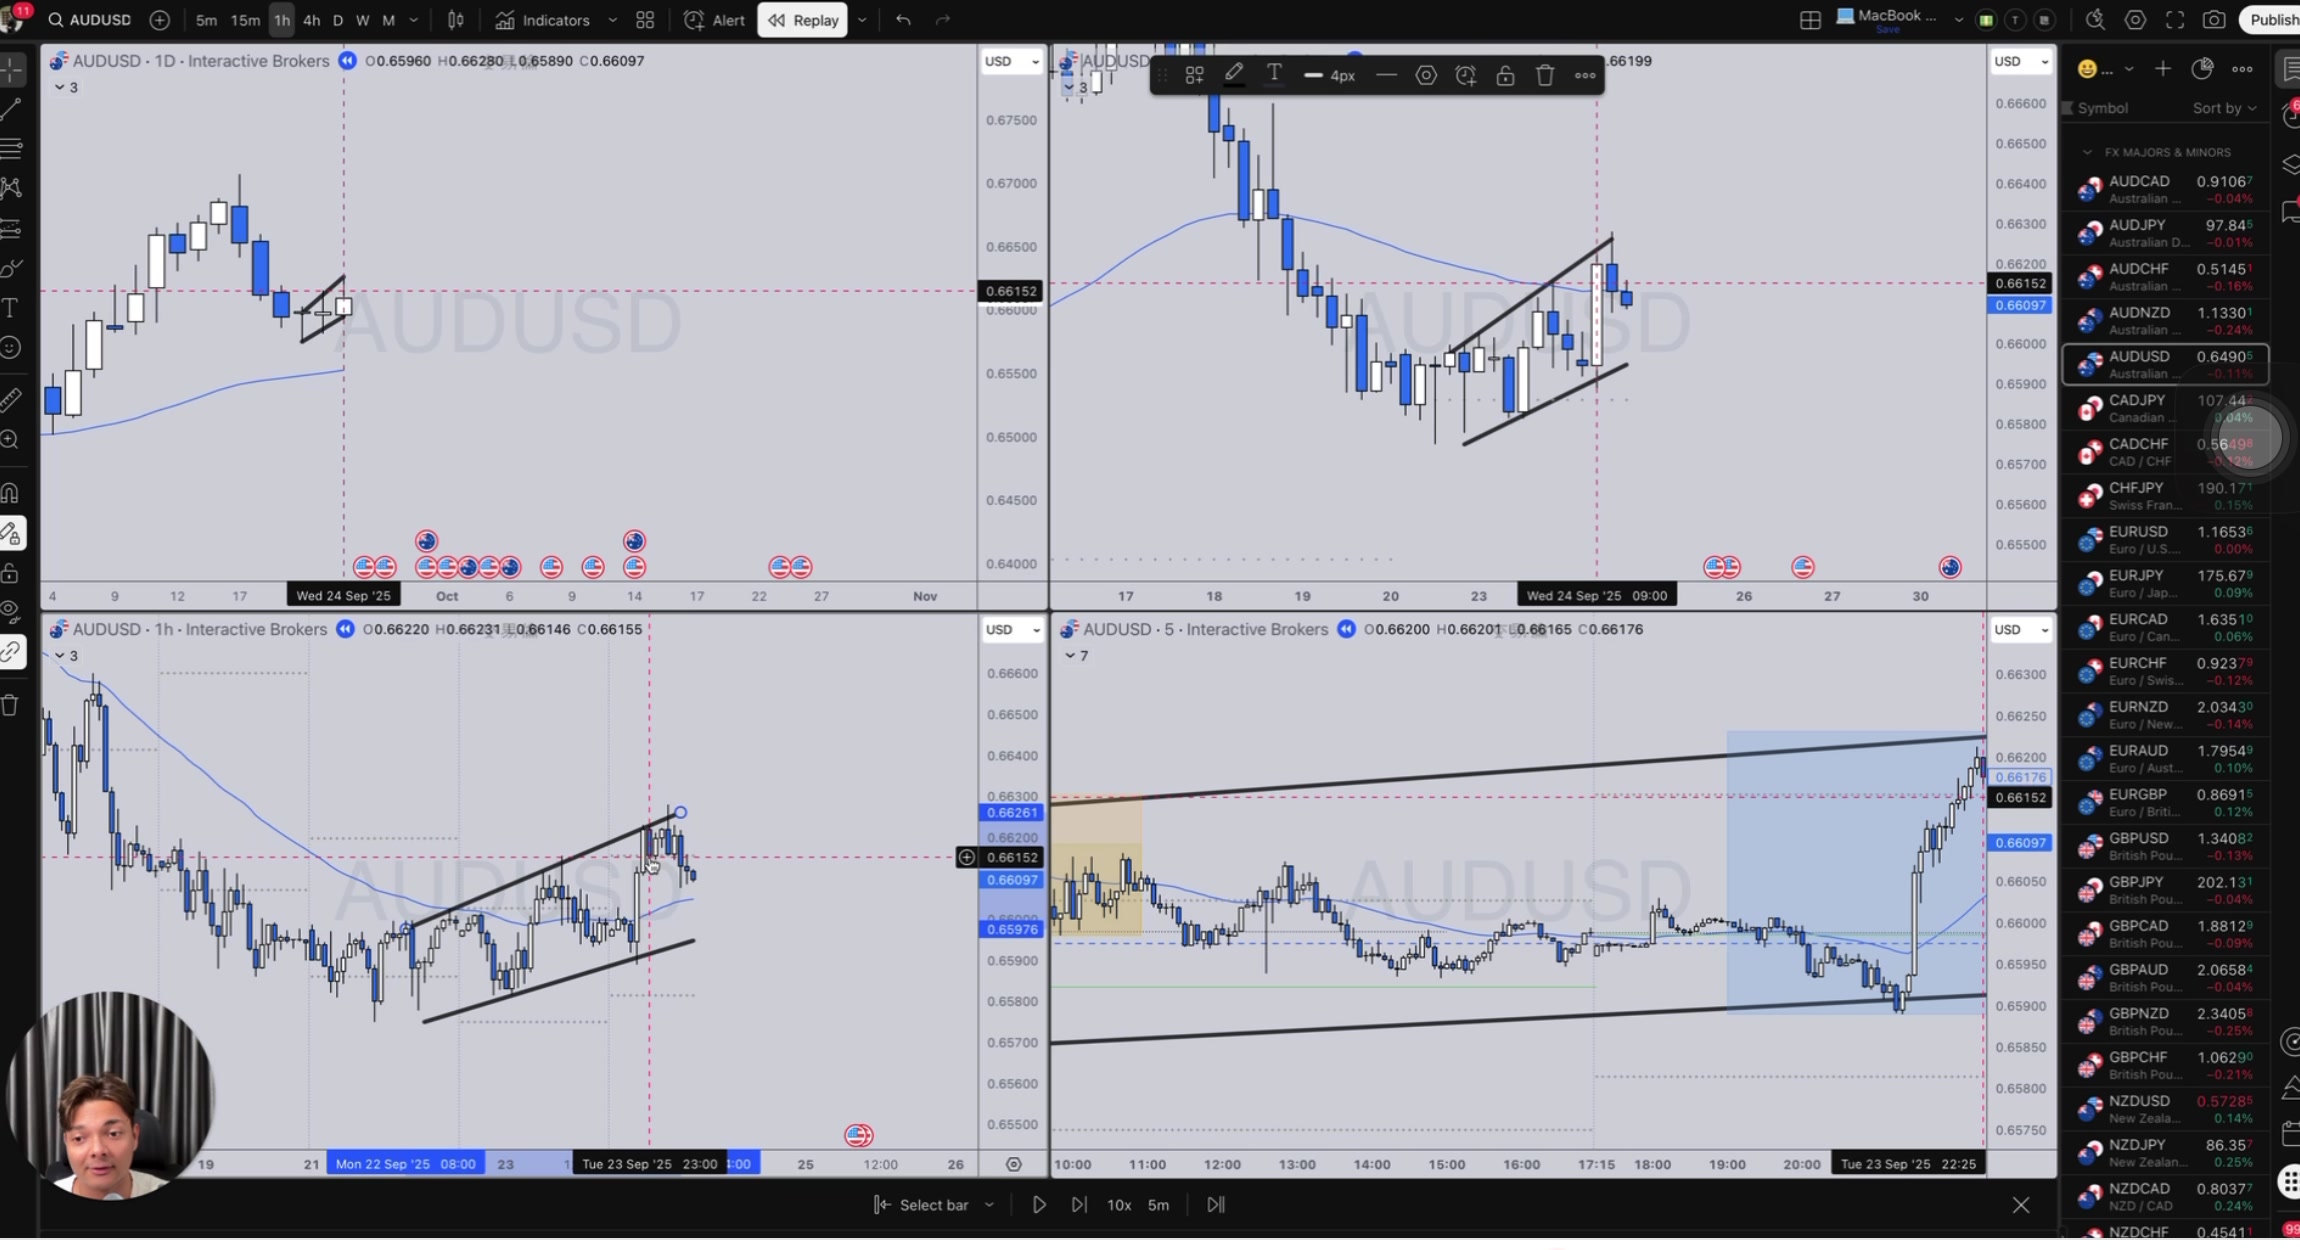Image resolution: width=2300 pixels, height=1250 pixels.
Task: Open USD currency dropdown on daily chart
Action: (1012, 61)
